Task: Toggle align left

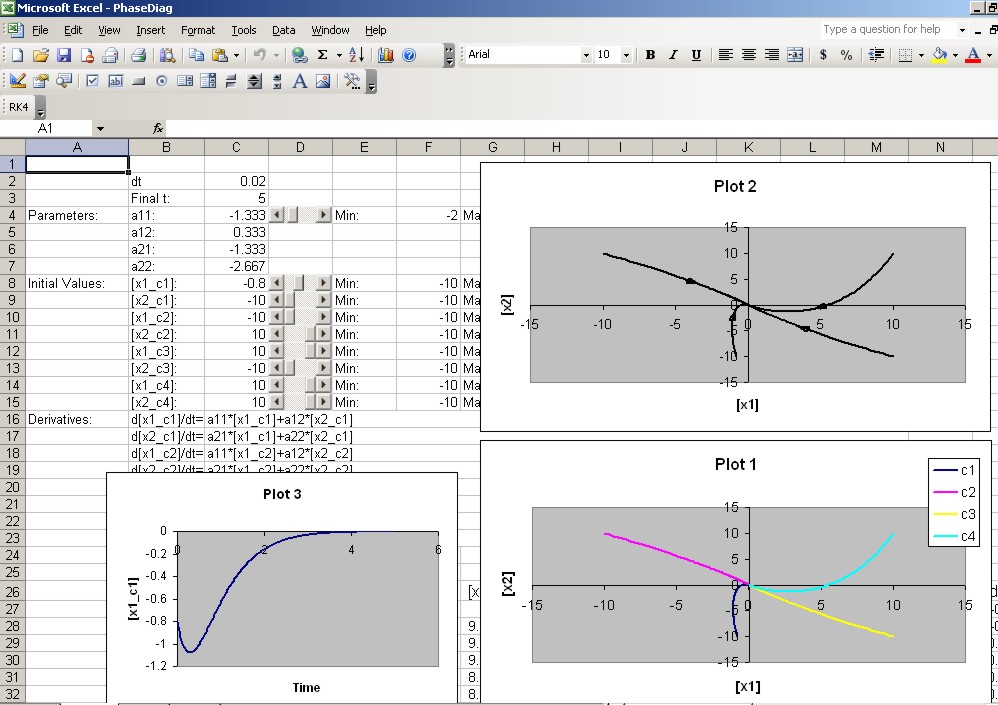Action: [725, 55]
